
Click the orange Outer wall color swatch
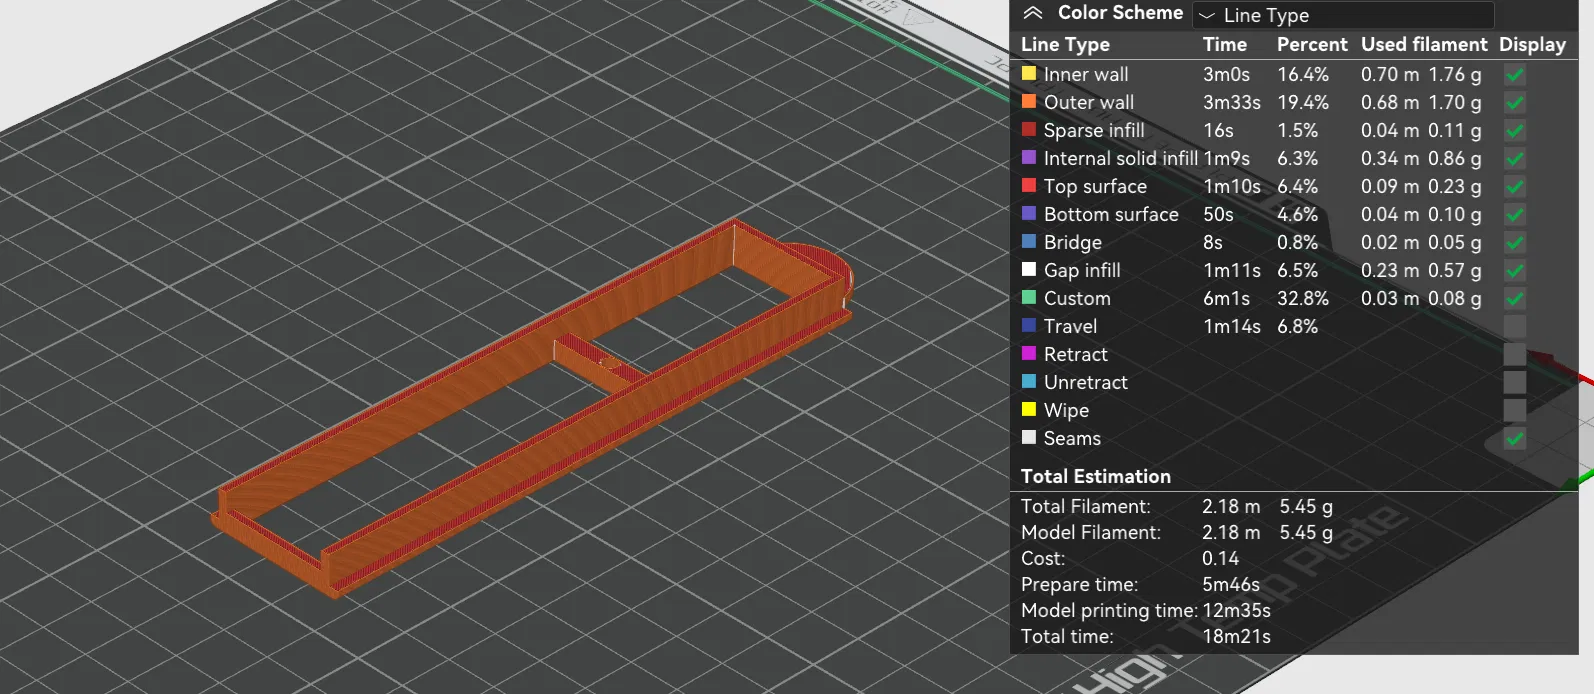pyautogui.click(x=1029, y=101)
